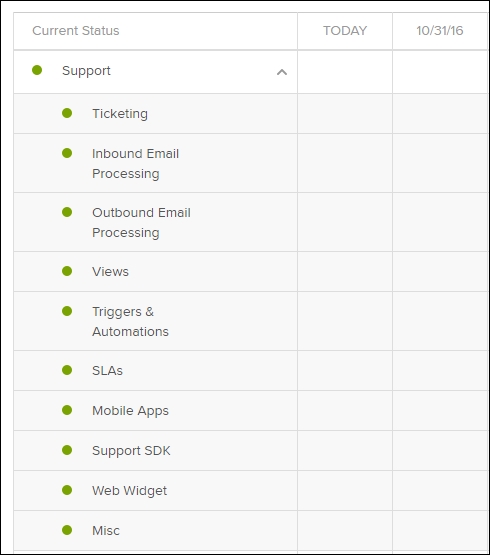Select the 10/31/16 column header

click(x=440, y=31)
